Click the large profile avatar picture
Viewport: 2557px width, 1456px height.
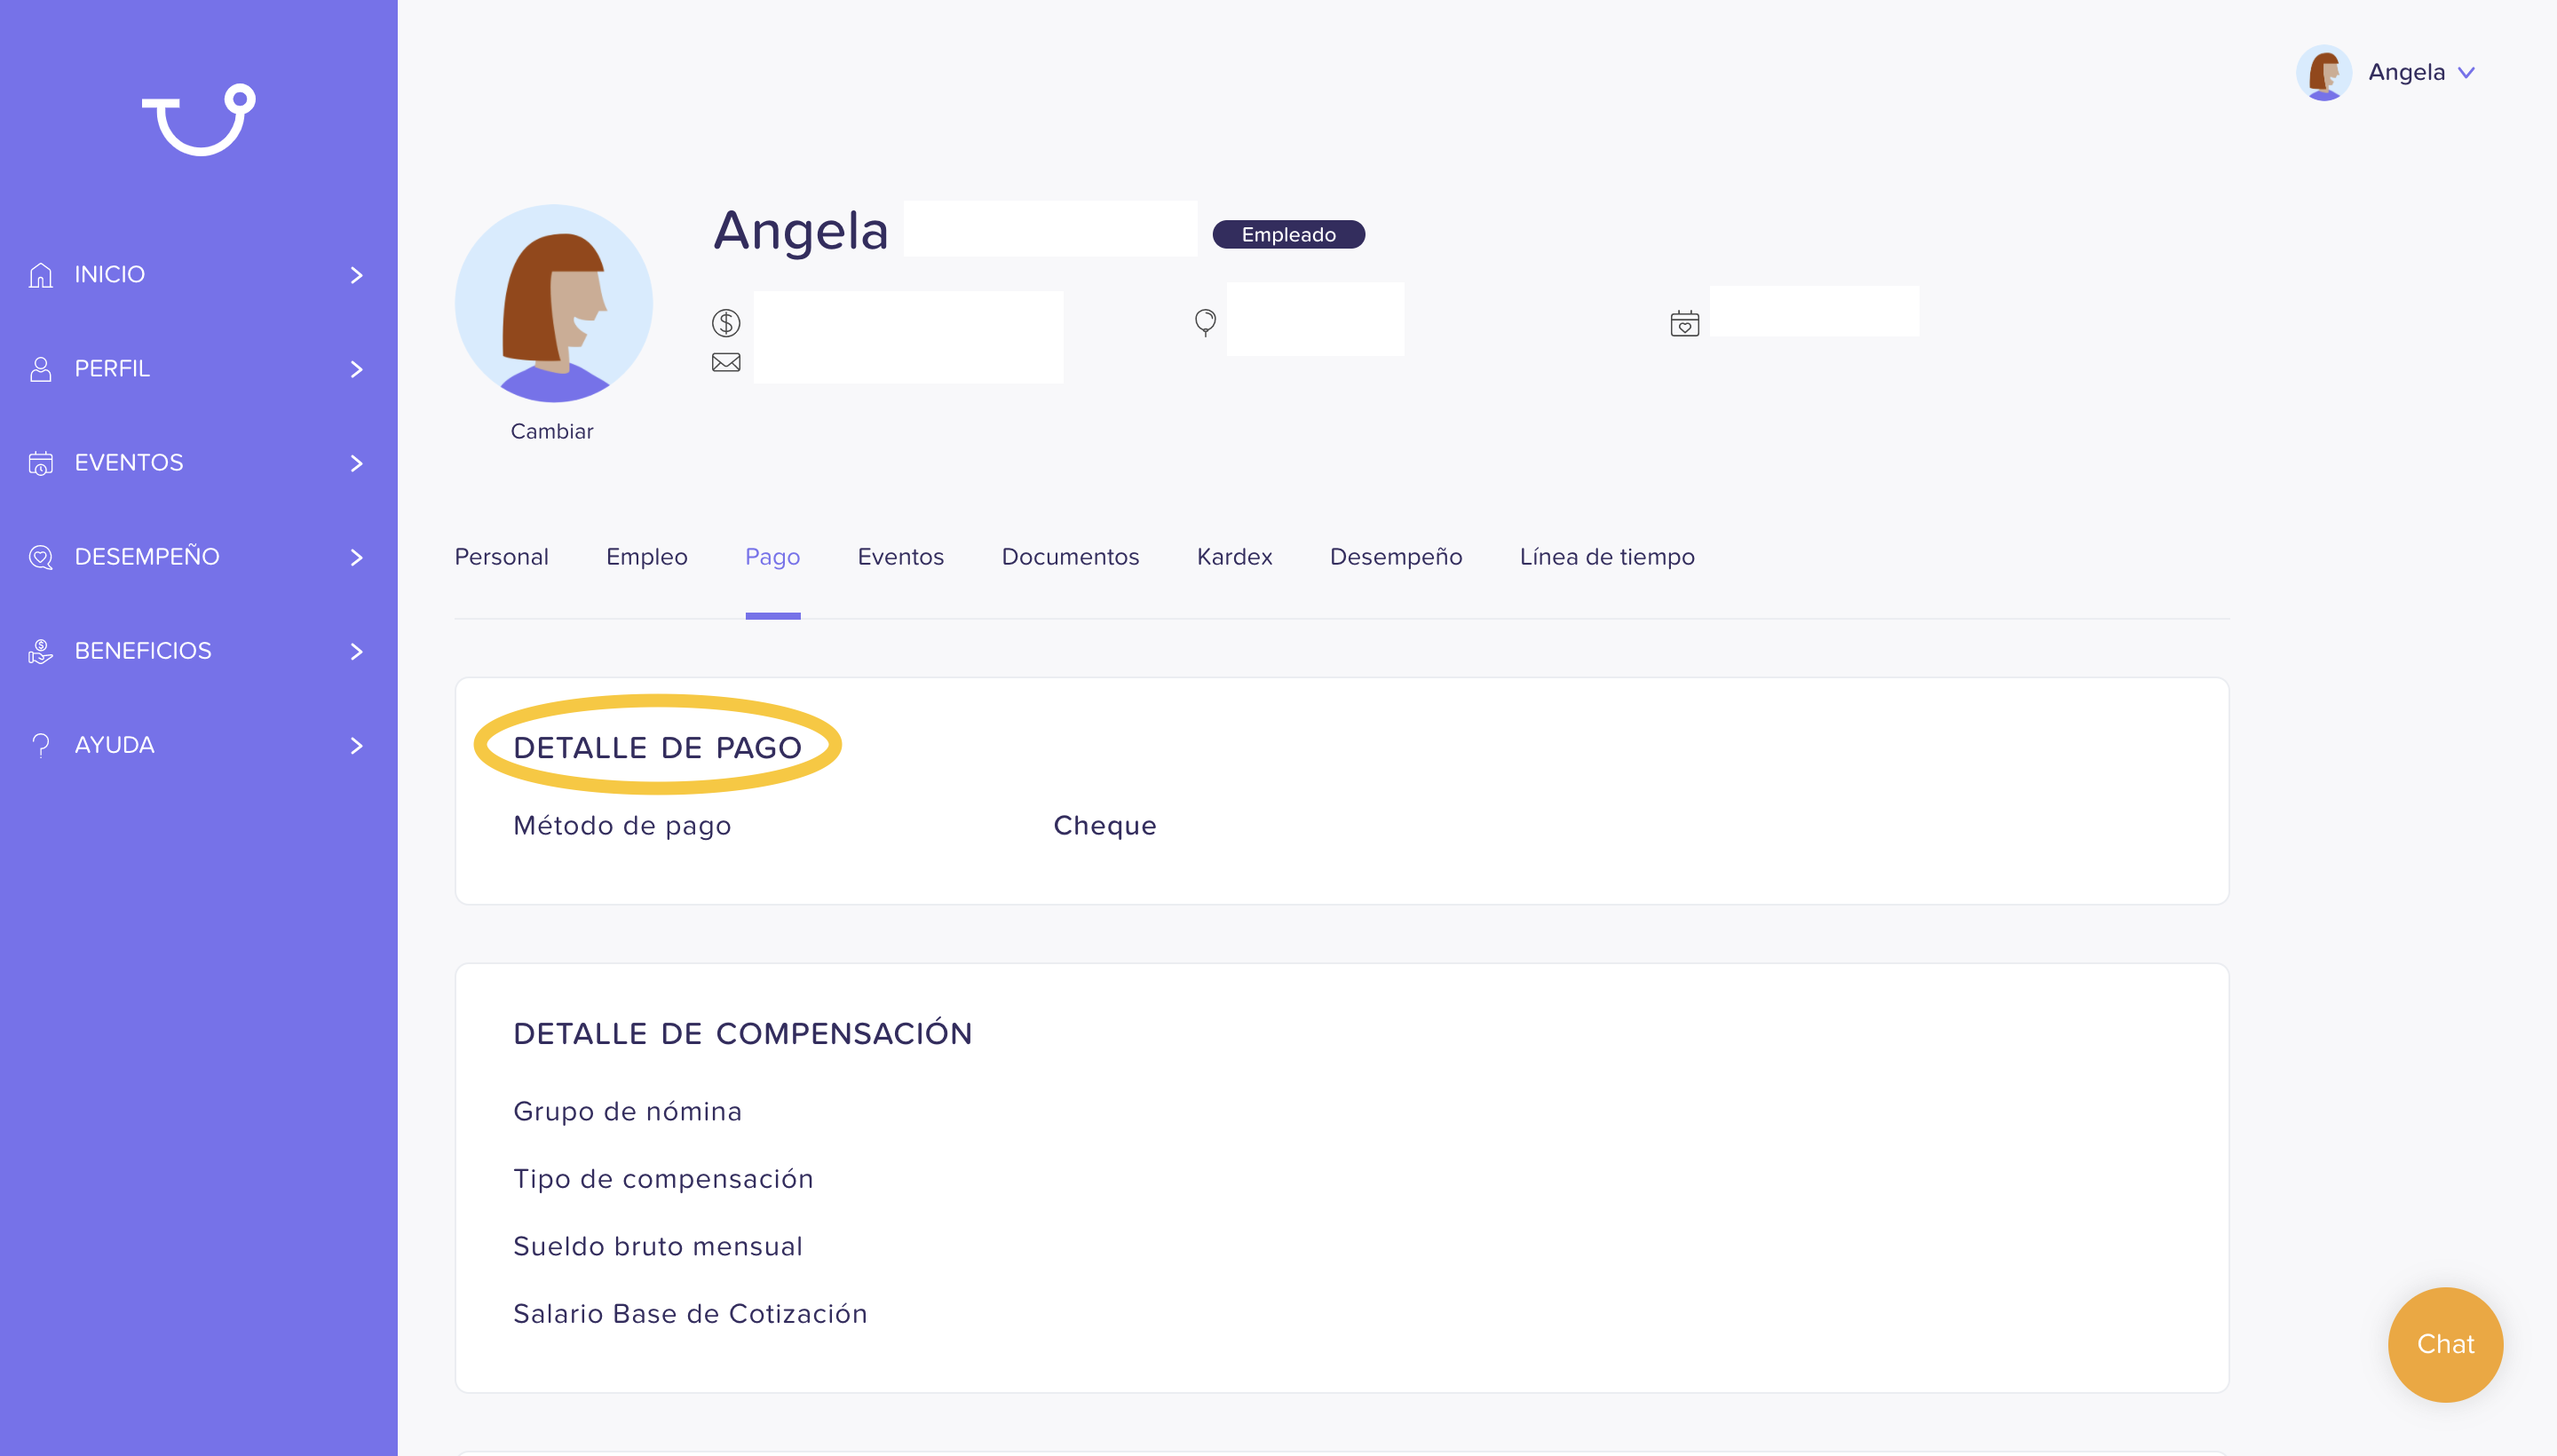[x=553, y=303]
